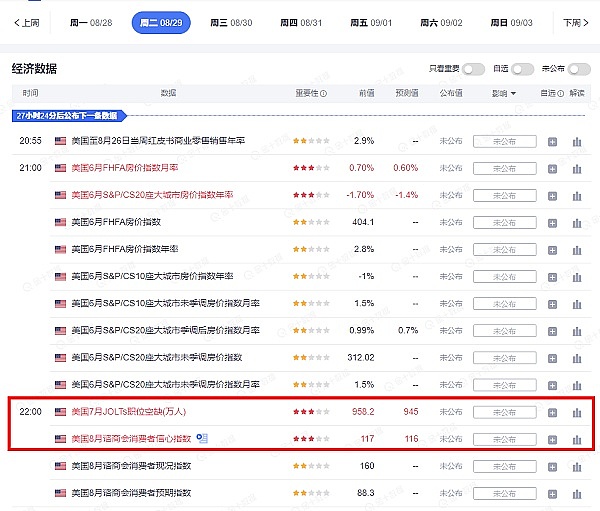Add 美国6月FHFA房价指数月率 to watchlist with plus icon

[552, 168]
